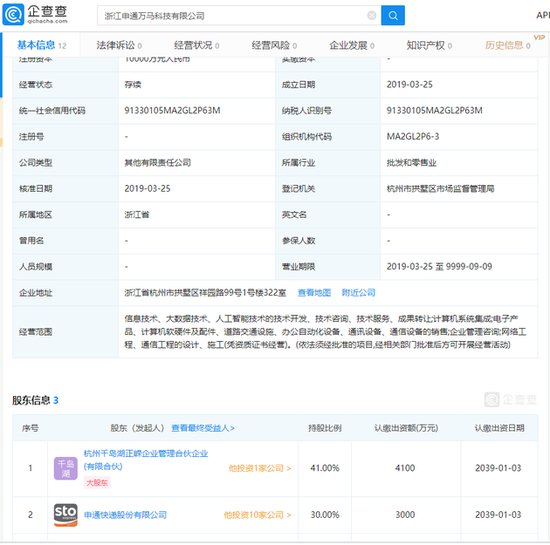Image resolution: width=550 pixels, height=545 pixels.
Task: Switch to the 经营风险 tab
Action: (x=274, y=45)
